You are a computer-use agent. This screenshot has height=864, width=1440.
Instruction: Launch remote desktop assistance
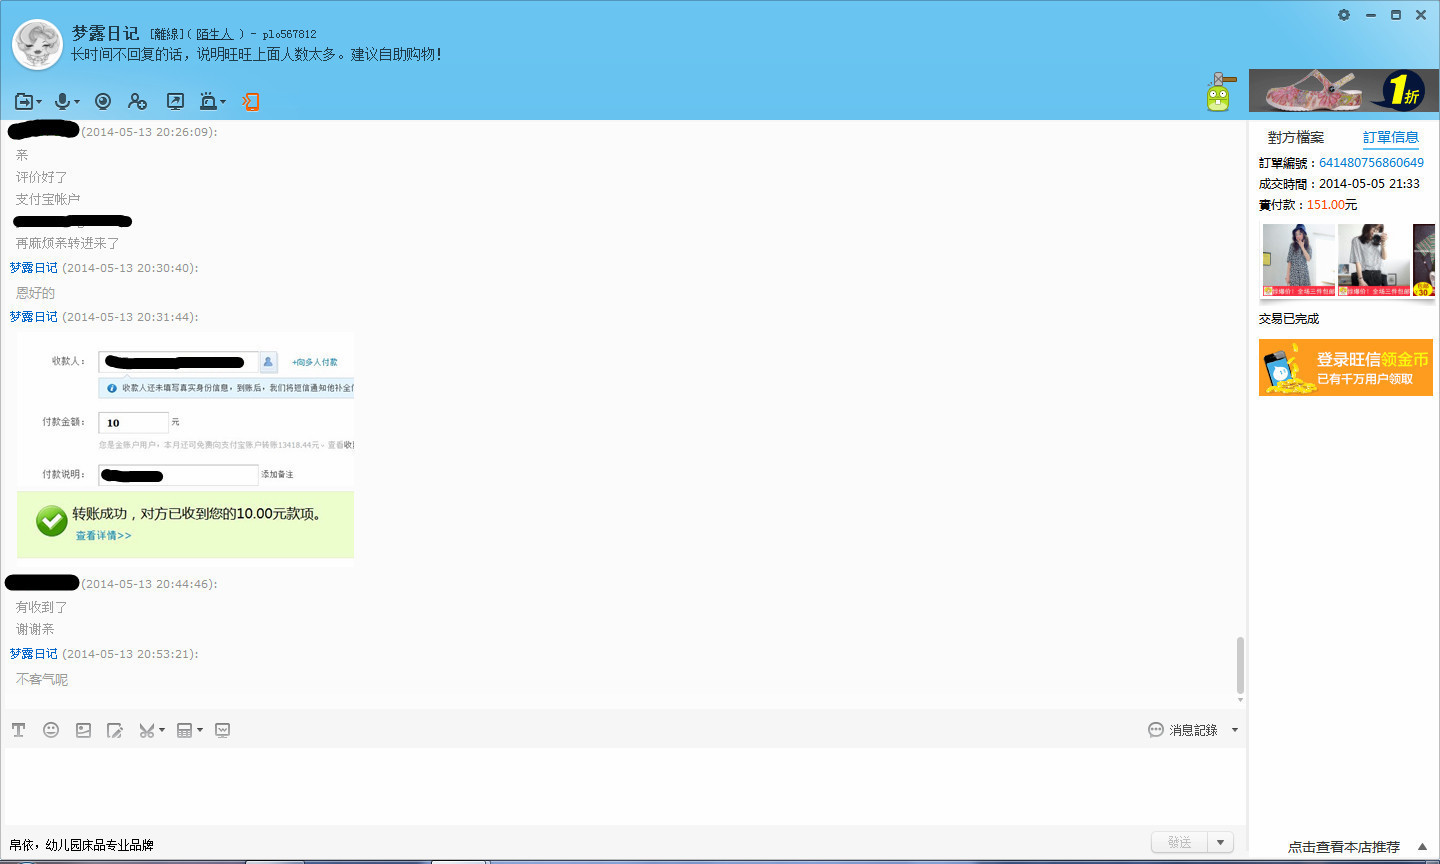tap(175, 101)
